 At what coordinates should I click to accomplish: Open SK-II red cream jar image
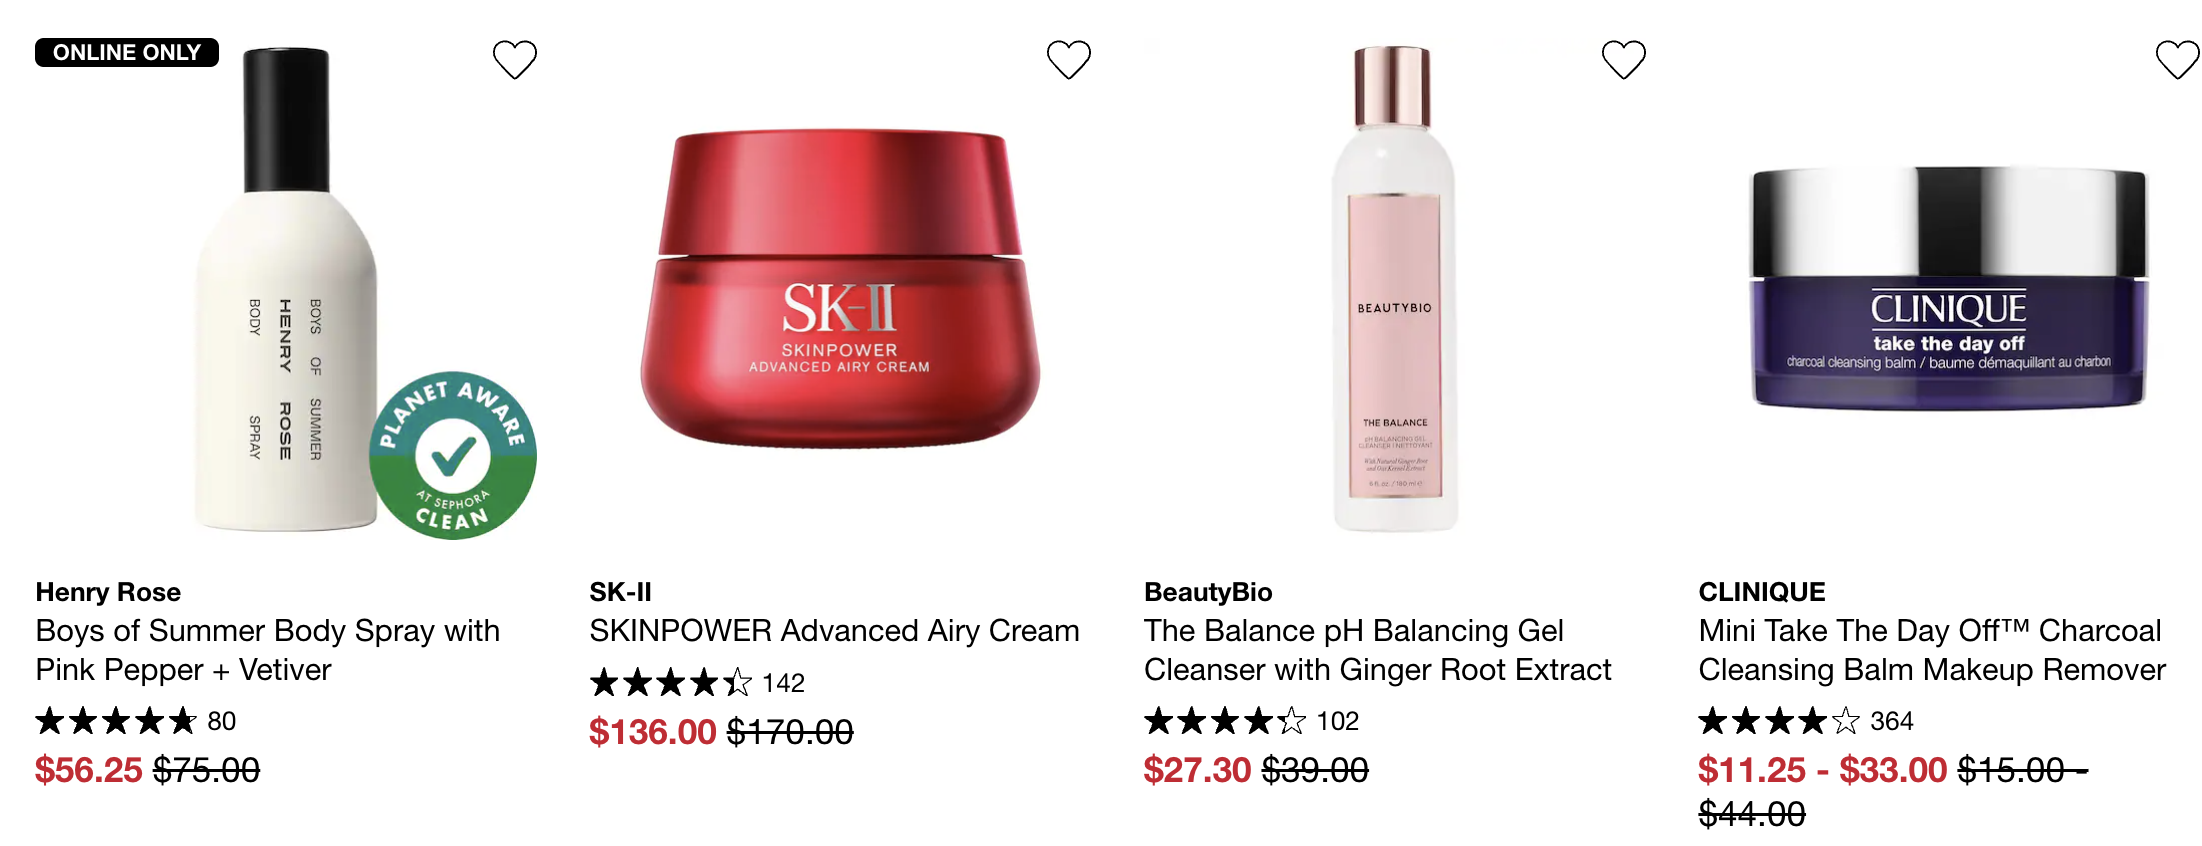840,288
